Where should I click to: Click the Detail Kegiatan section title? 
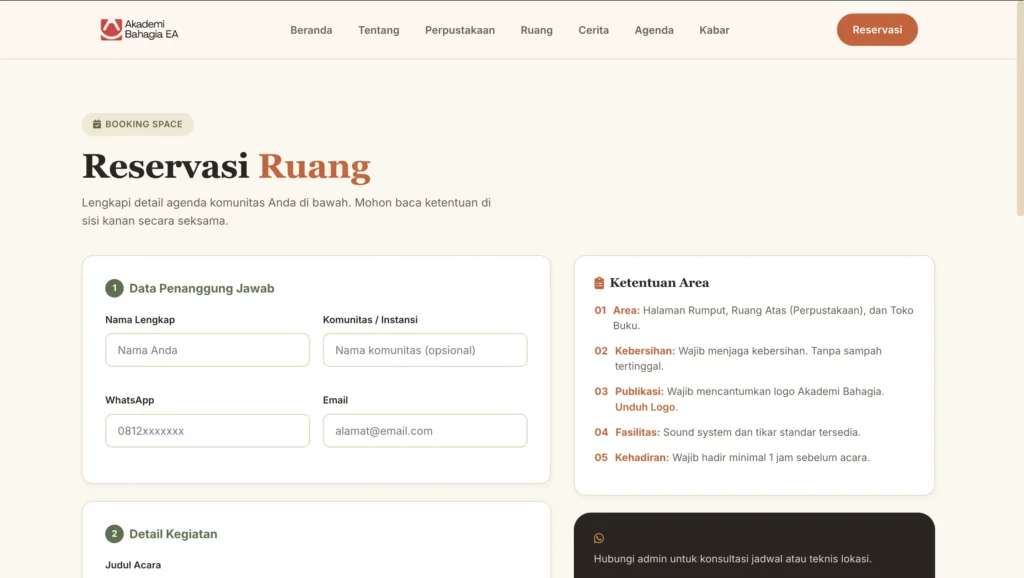[173, 534]
